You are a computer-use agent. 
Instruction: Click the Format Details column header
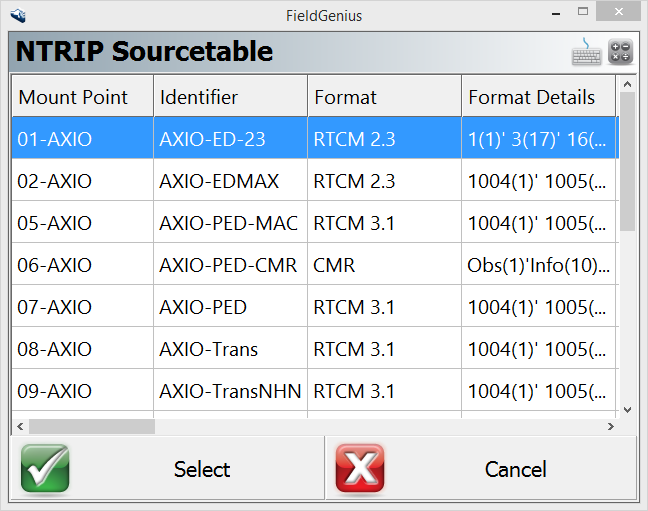[538, 97]
